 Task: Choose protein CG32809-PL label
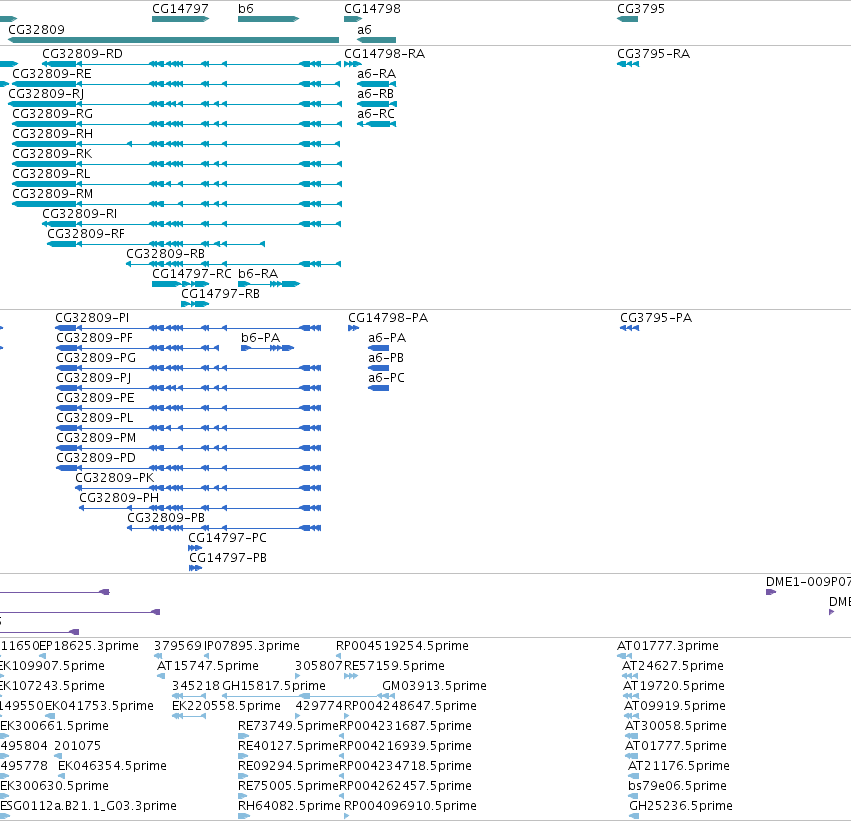coord(94,418)
